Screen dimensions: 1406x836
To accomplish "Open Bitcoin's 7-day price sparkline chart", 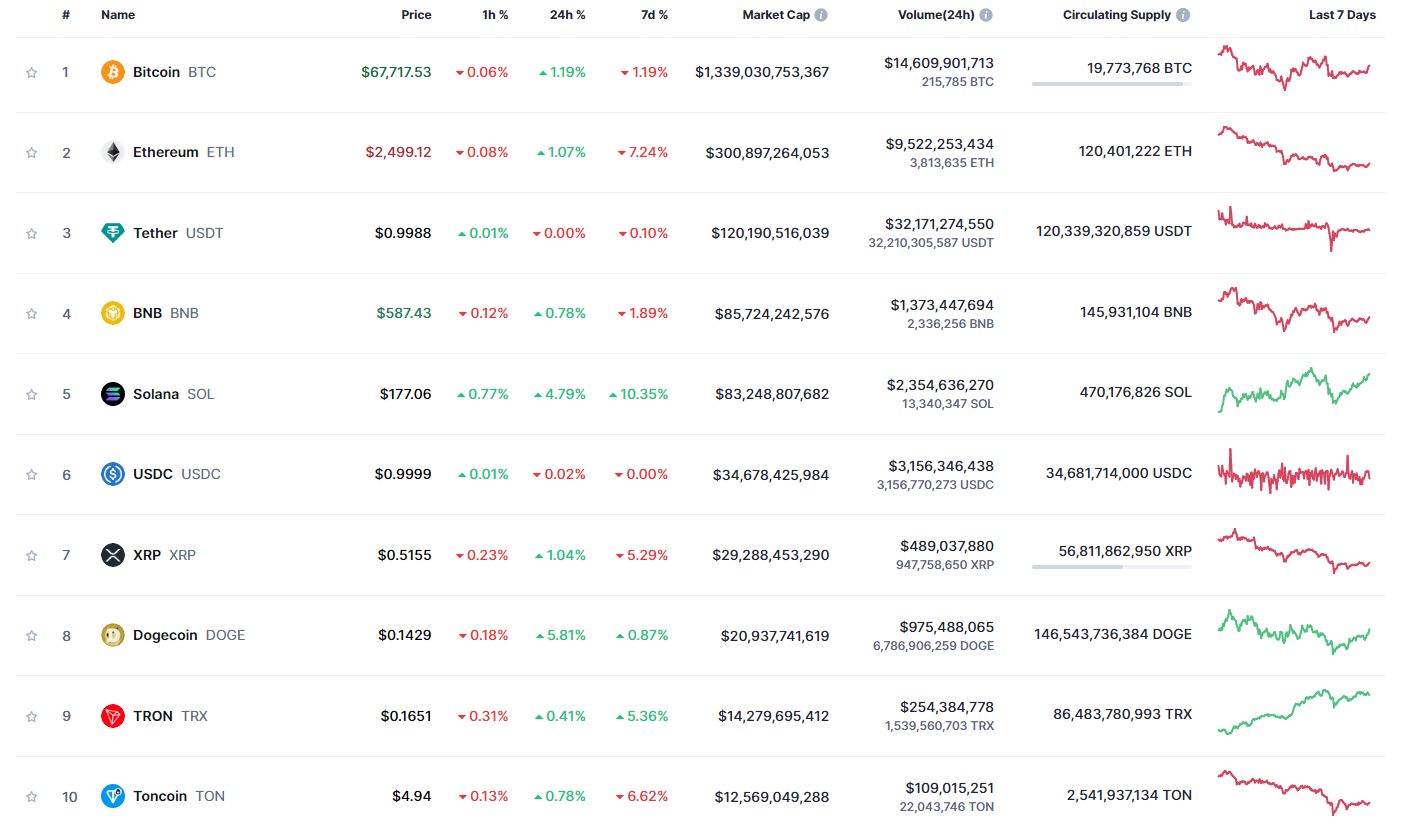I will [1294, 67].
